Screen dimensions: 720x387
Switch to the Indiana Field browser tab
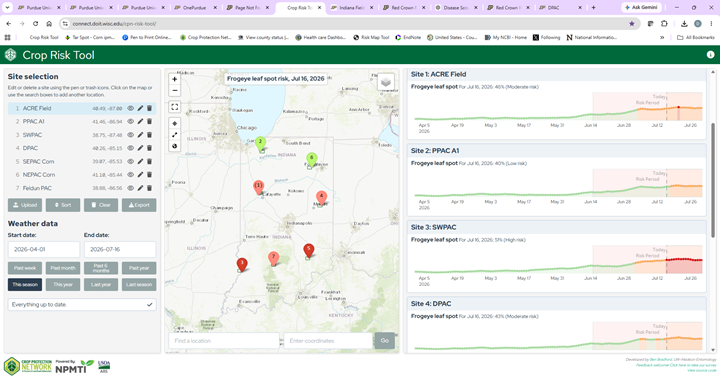tap(351, 8)
